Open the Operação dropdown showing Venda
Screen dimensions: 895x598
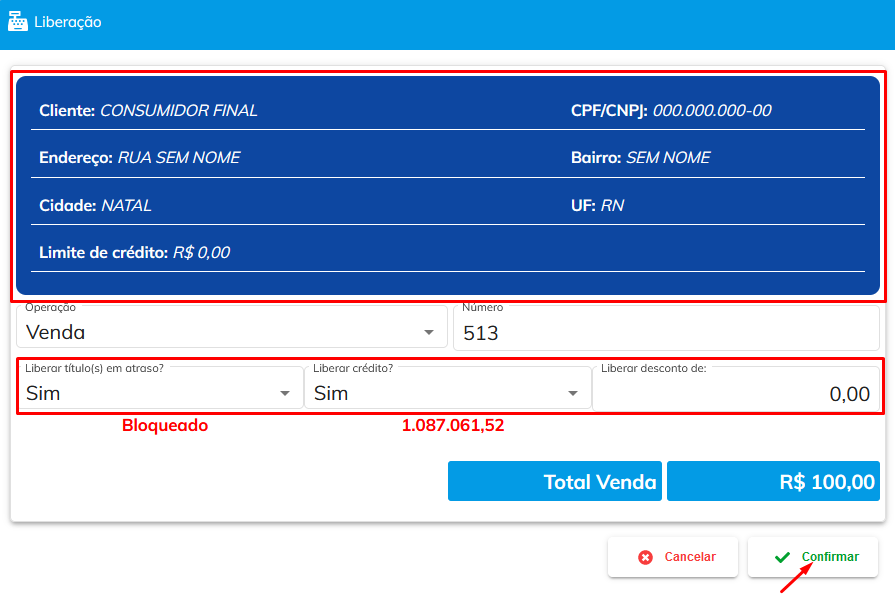232,327
